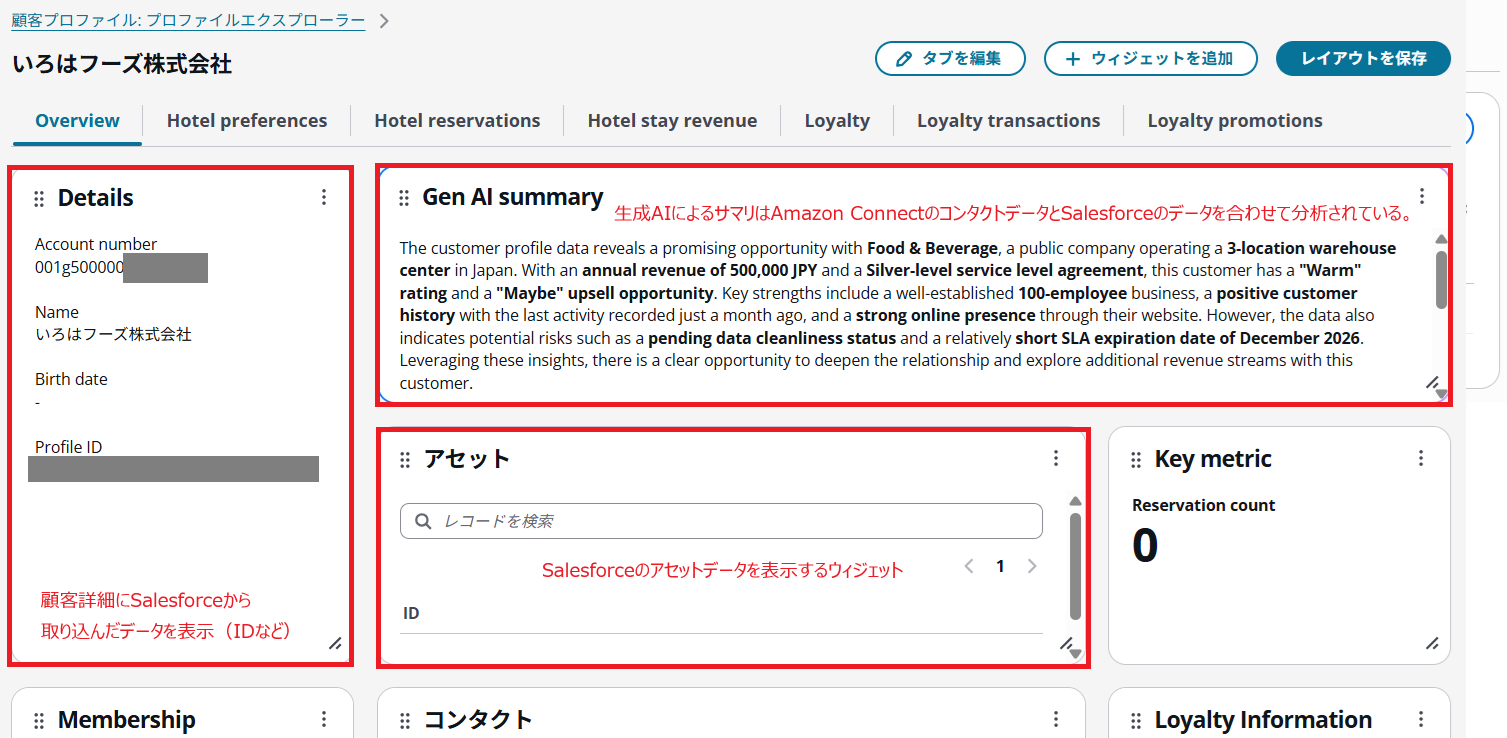
Task: Go to next page in アセット widget
Action: tap(1032, 565)
